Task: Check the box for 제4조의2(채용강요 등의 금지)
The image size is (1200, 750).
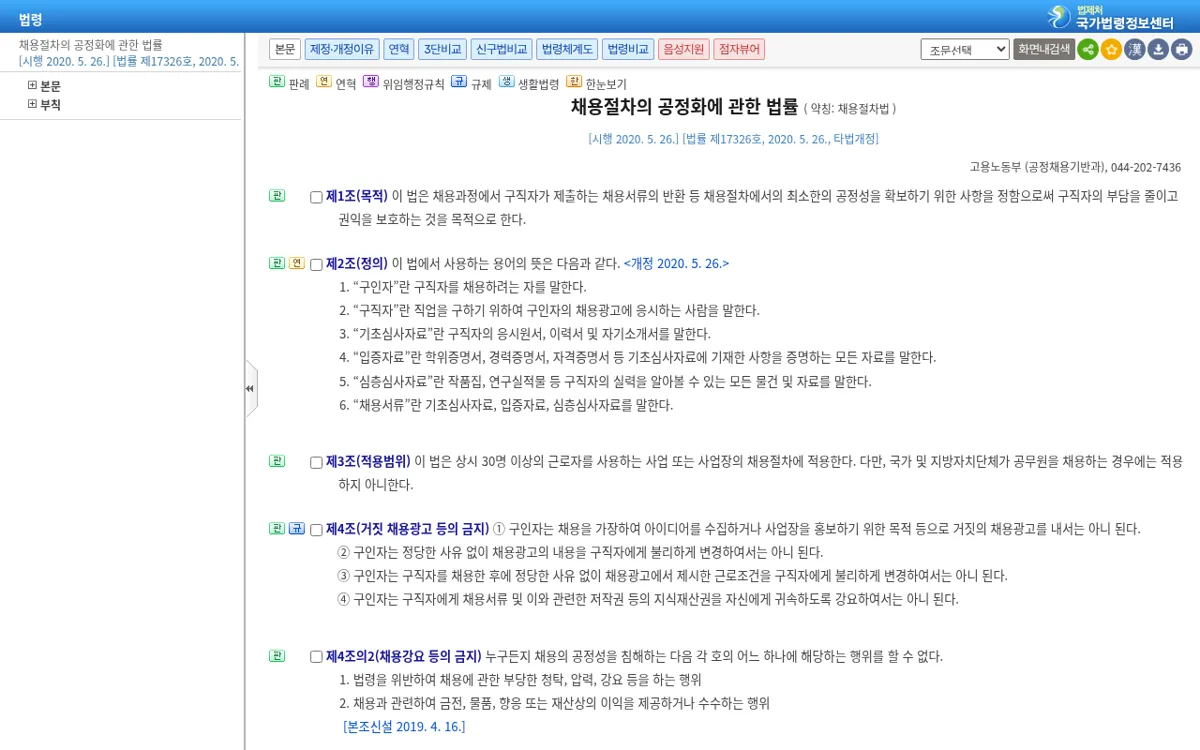Action: pos(316,658)
